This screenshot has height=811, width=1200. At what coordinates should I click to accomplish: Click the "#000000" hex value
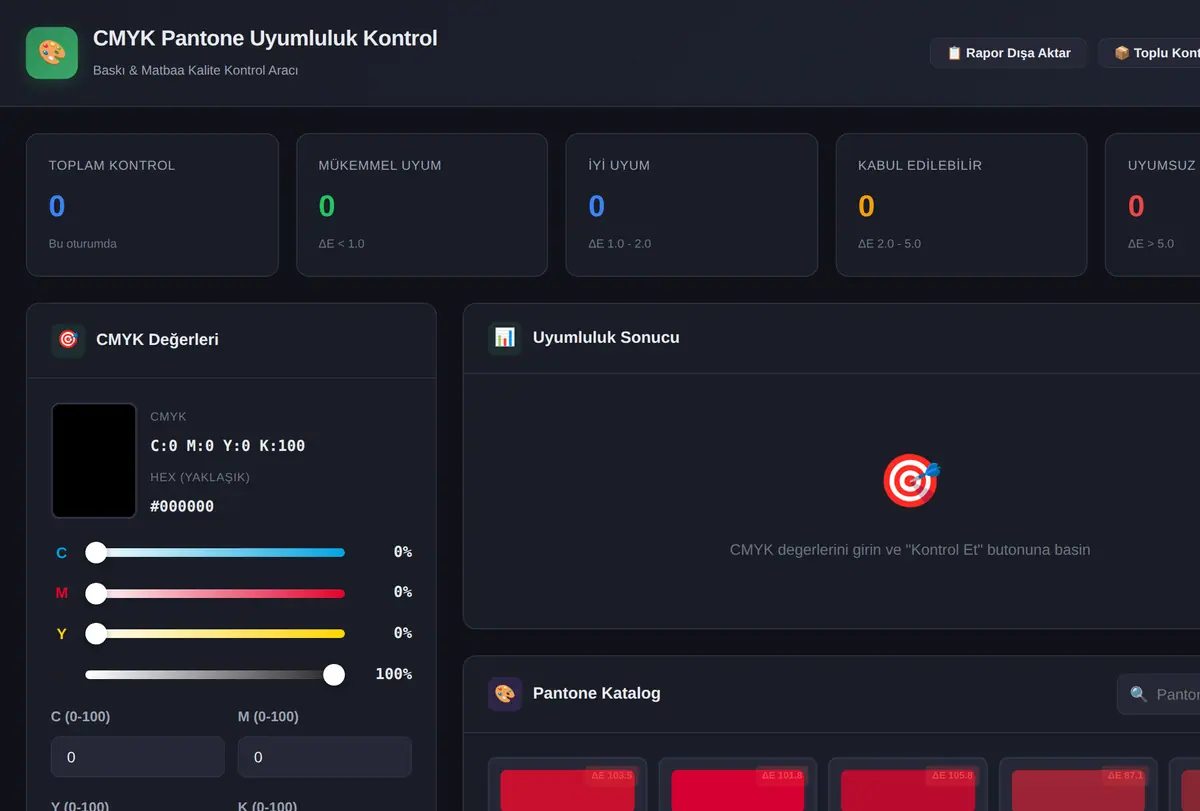tap(182, 506)
